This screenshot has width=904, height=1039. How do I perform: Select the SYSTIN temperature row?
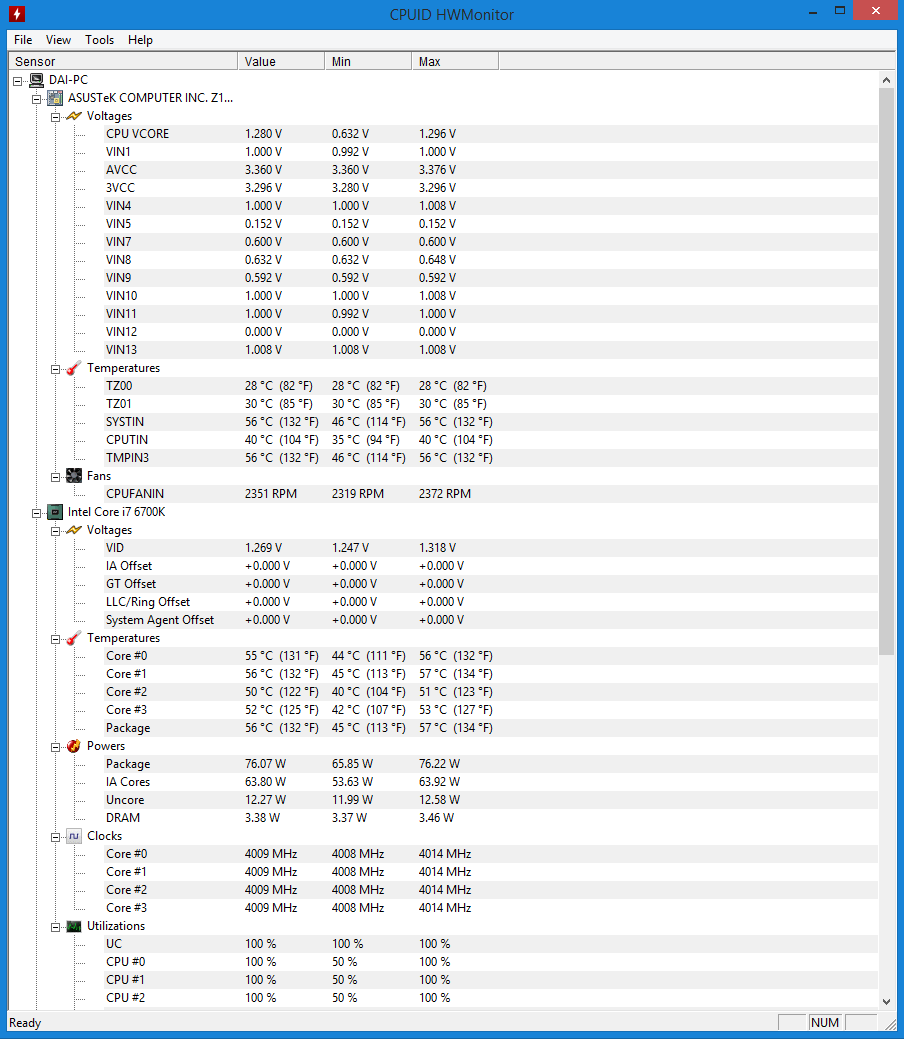(x=490, y=421)
